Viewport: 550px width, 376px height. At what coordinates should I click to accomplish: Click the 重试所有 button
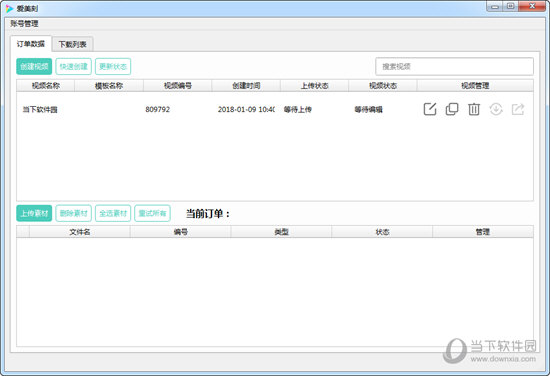coord(152,213)
